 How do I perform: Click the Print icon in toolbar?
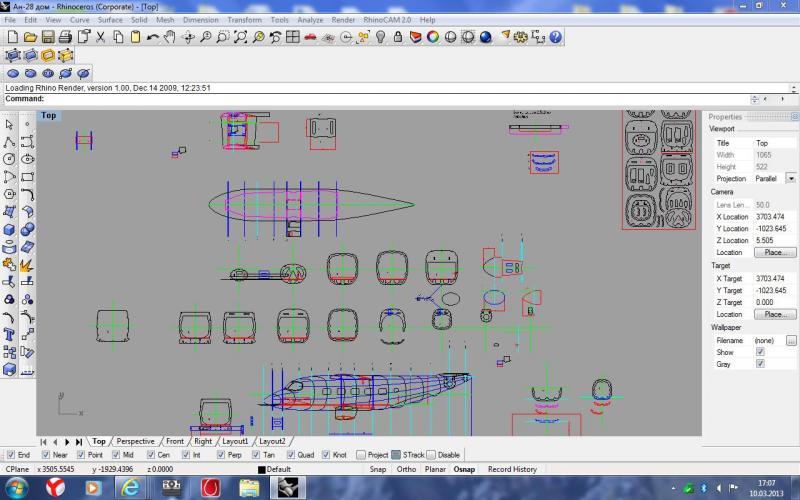tap(65, 37)
